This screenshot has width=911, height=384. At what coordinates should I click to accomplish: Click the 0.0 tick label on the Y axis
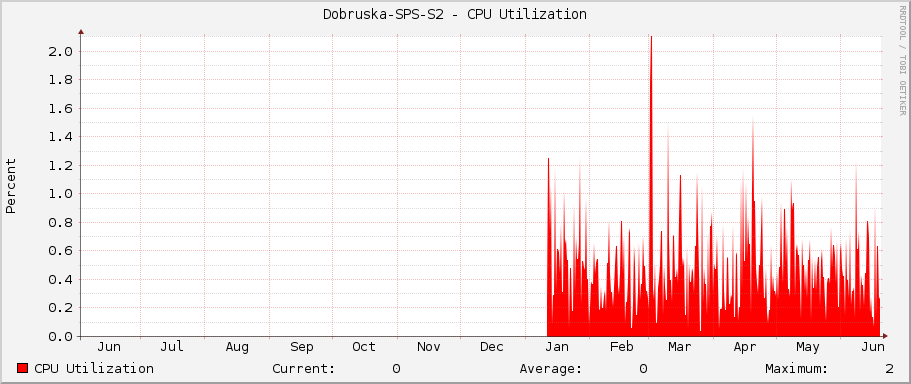(x=61, y=337)
